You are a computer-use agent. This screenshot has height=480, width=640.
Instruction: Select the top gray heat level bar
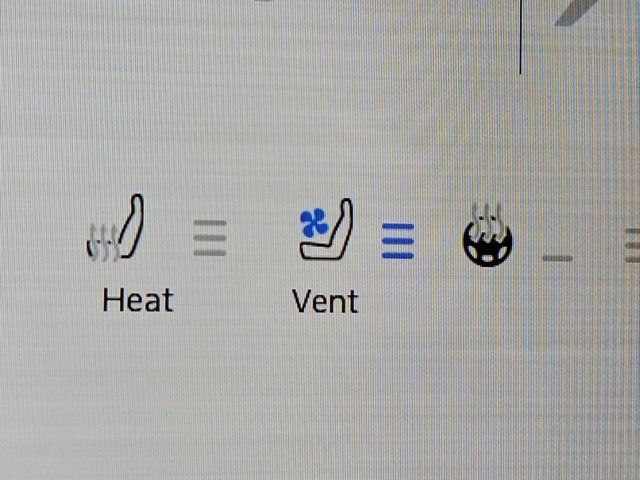[210, 223]
